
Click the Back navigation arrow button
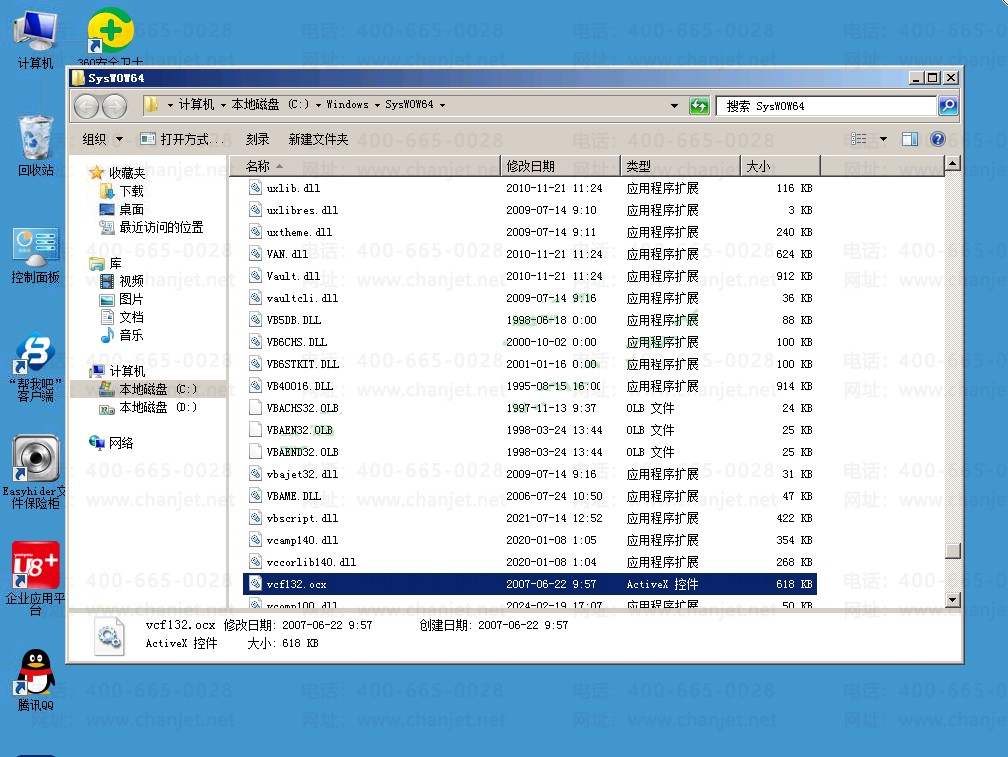point(87,106)
